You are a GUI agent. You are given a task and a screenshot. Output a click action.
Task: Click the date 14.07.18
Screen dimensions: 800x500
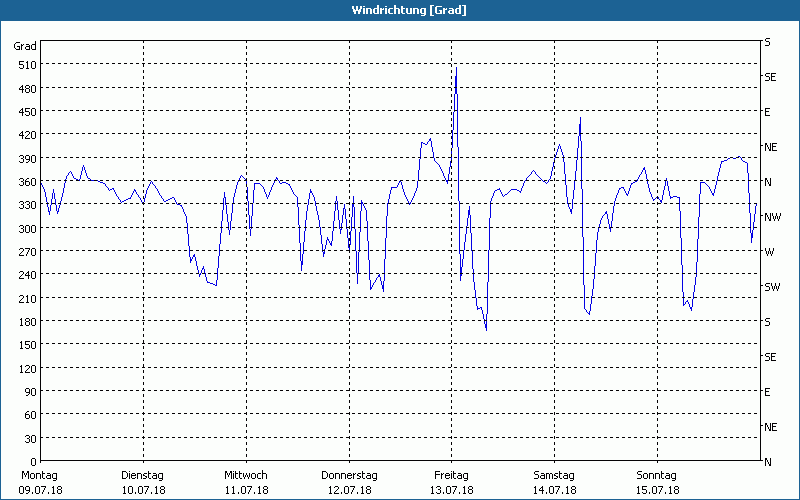[x=555, y=490]
